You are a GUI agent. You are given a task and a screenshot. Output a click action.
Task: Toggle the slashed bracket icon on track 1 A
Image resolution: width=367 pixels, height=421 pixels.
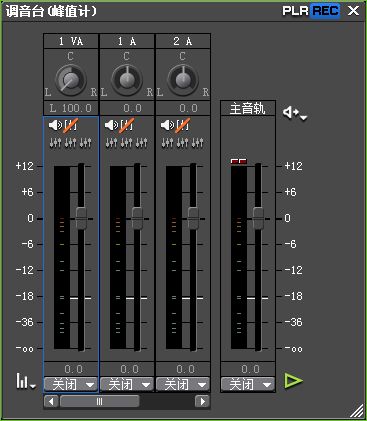(127, 125)
